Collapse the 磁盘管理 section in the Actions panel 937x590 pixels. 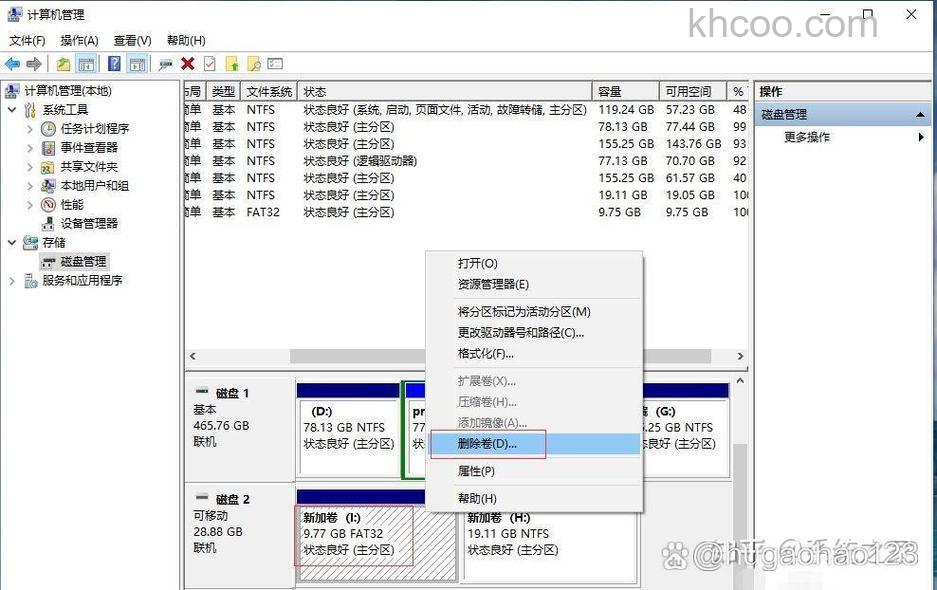pyautogui.click(x=922, y=113)
